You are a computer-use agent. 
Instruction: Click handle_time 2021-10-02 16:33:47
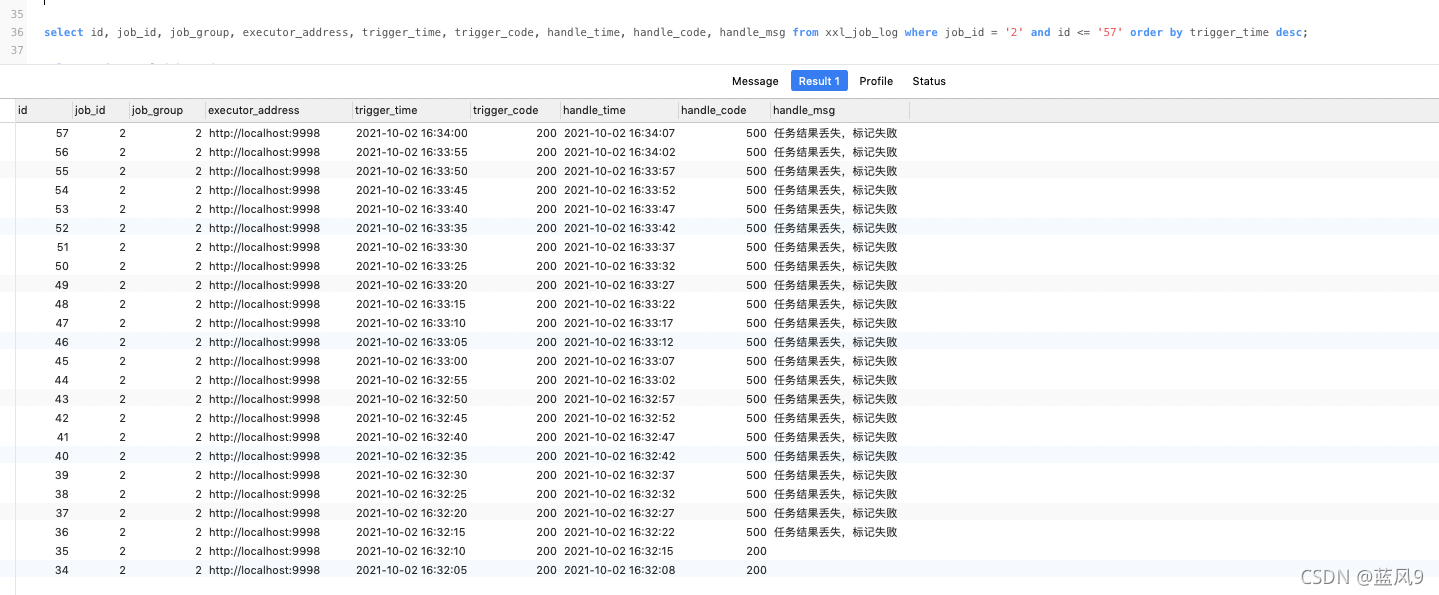click(x=620, y=209)
